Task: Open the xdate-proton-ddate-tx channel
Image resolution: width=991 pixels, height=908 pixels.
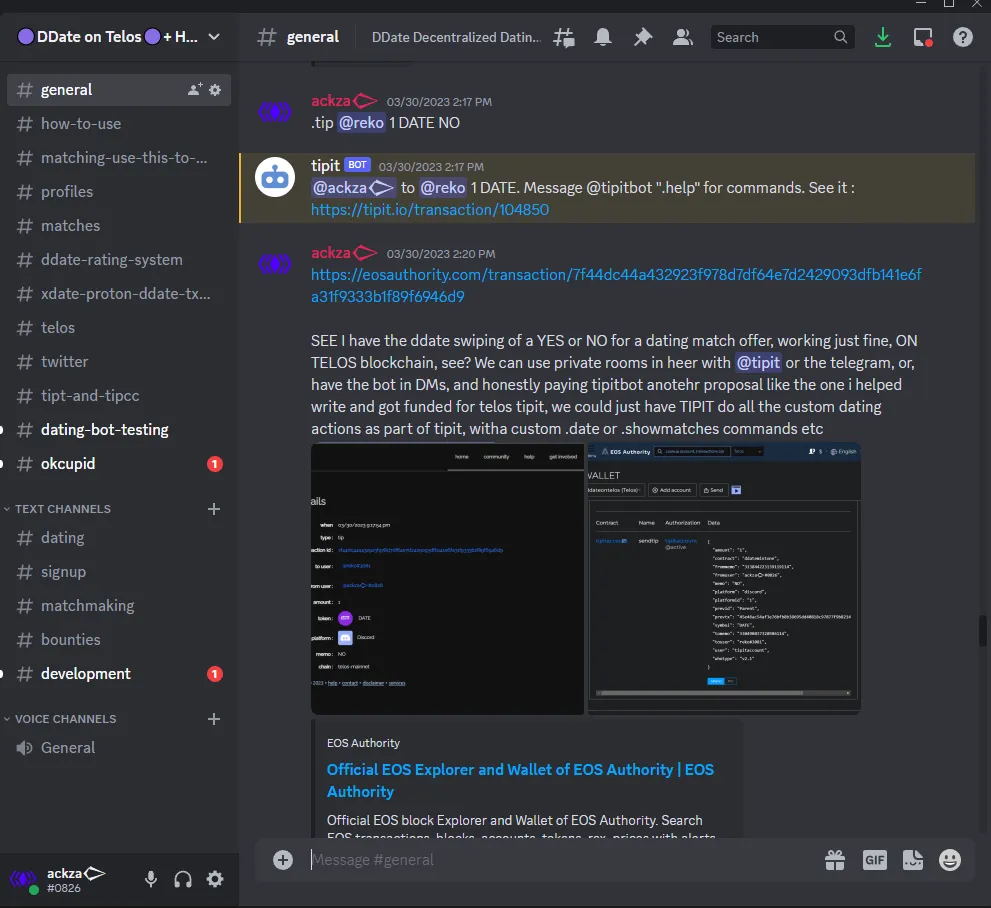Action: [119, 294]
